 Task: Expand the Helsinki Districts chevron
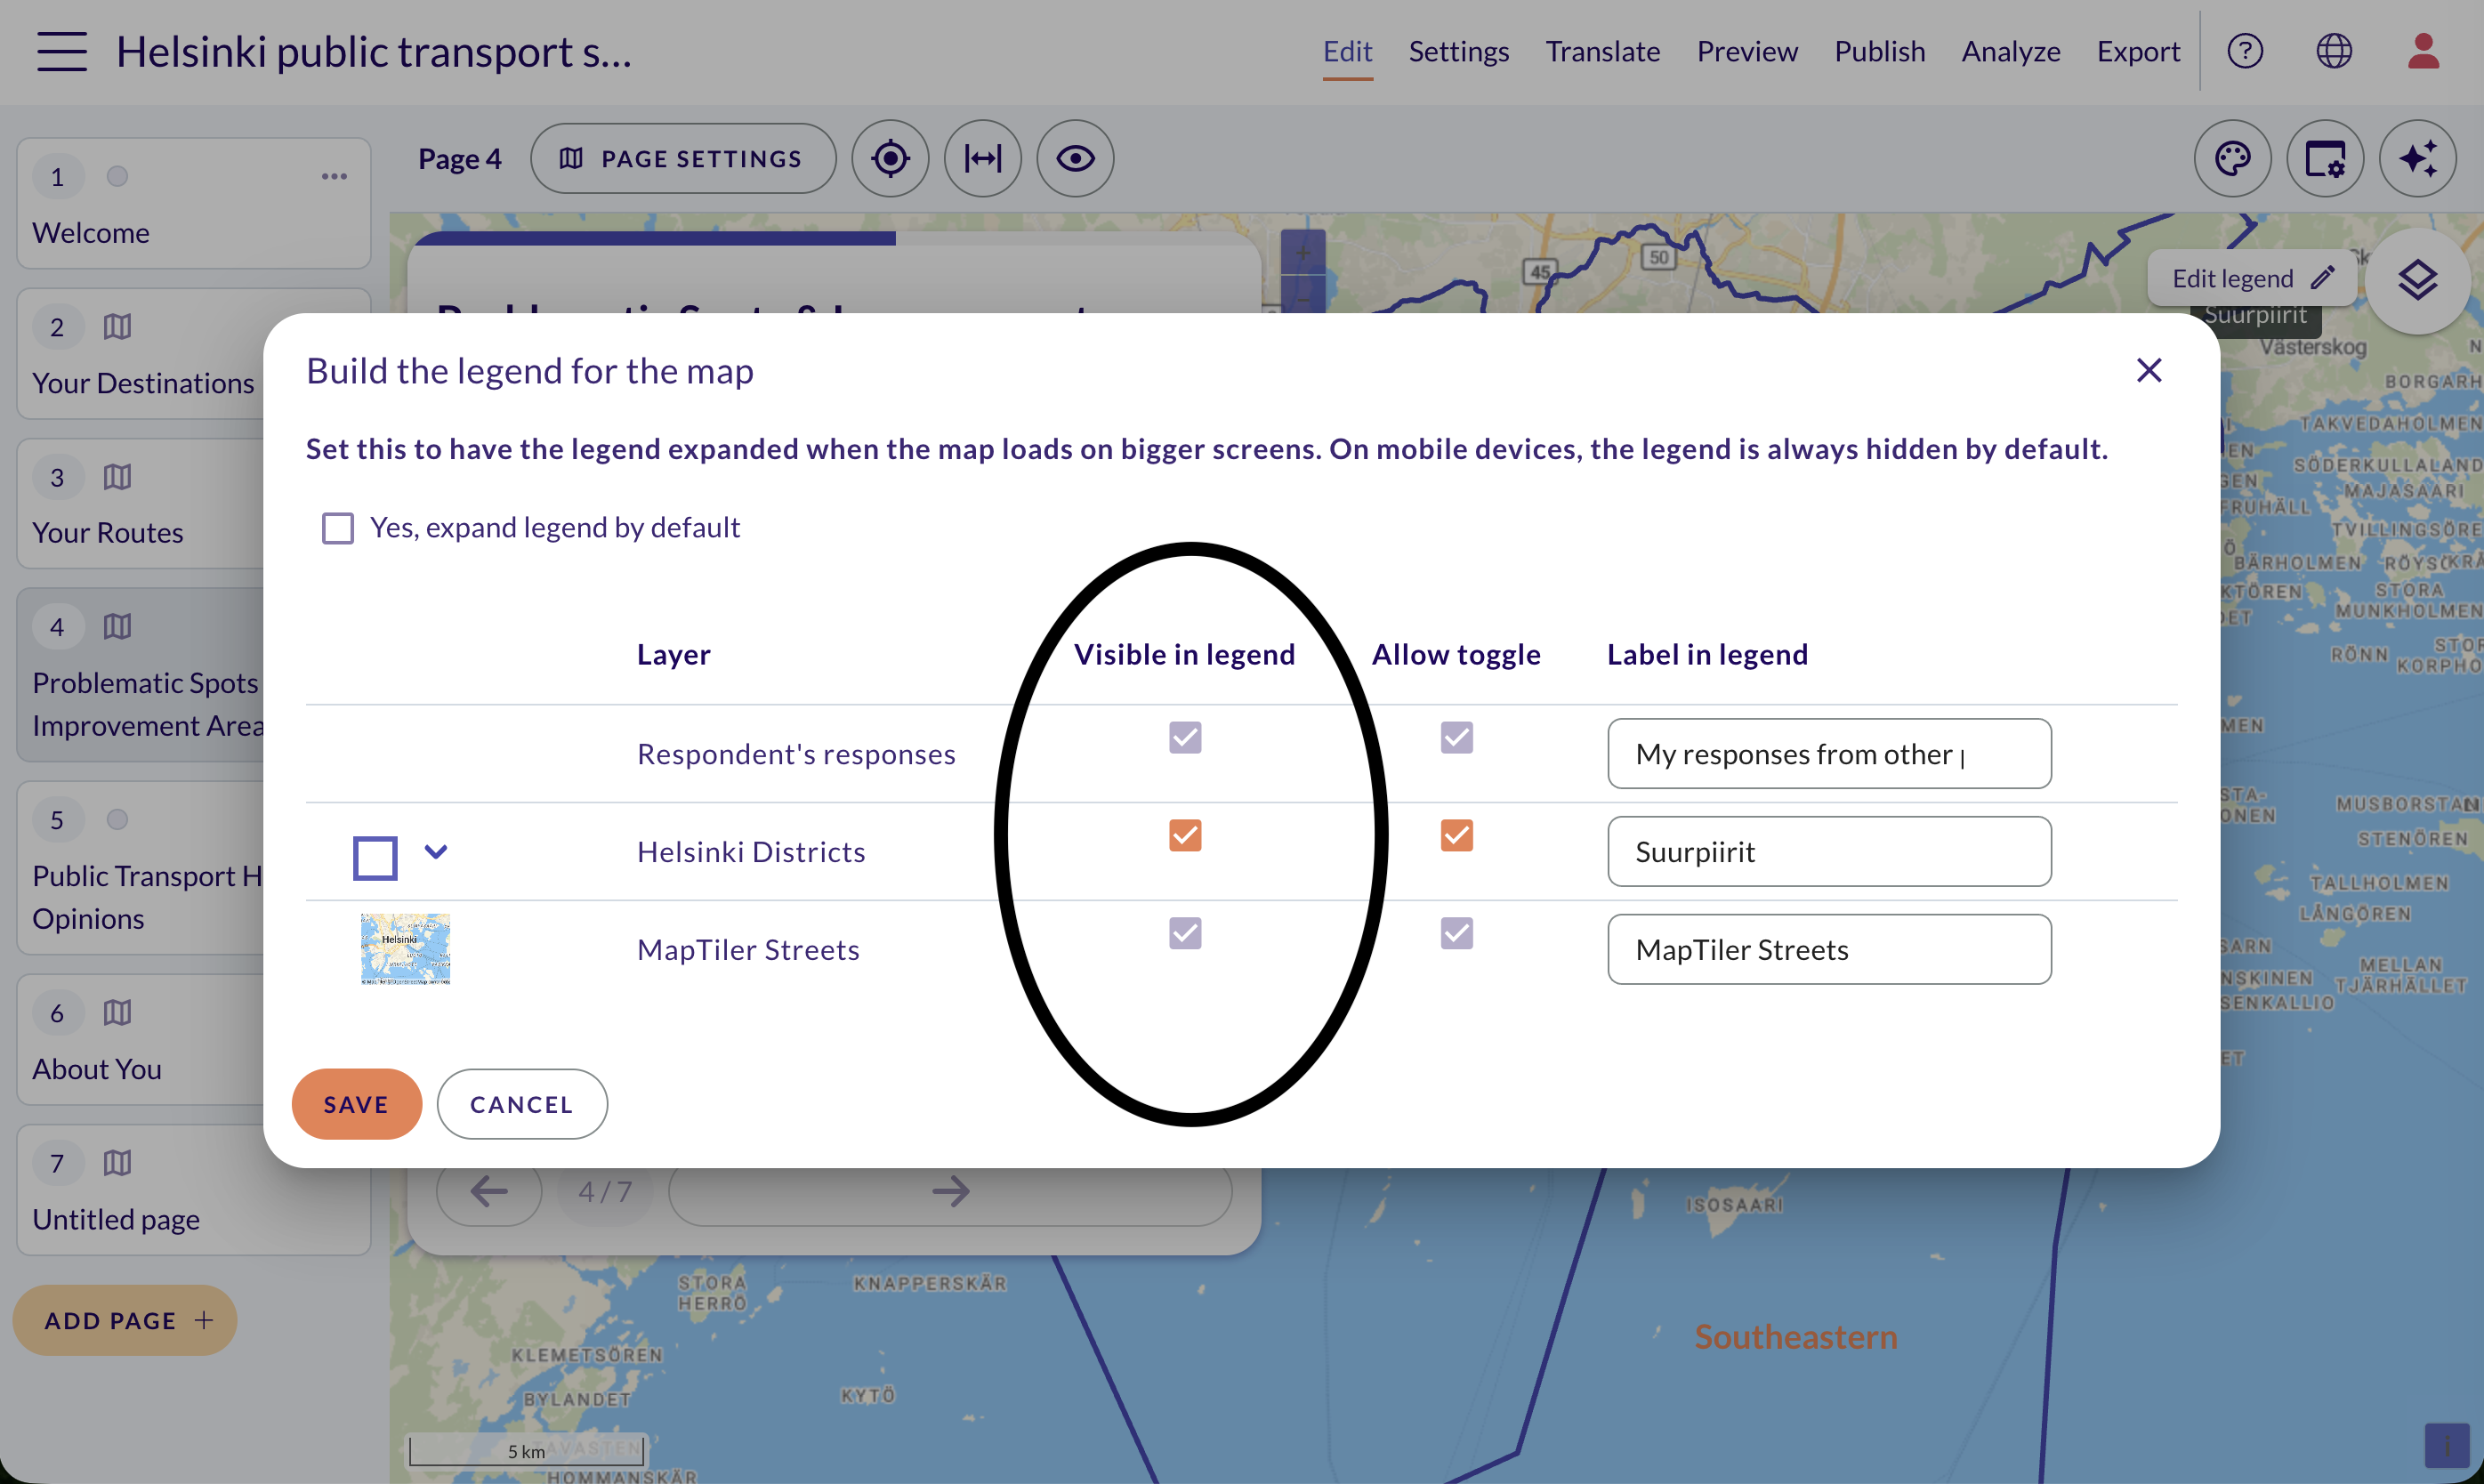click(436, 852)
